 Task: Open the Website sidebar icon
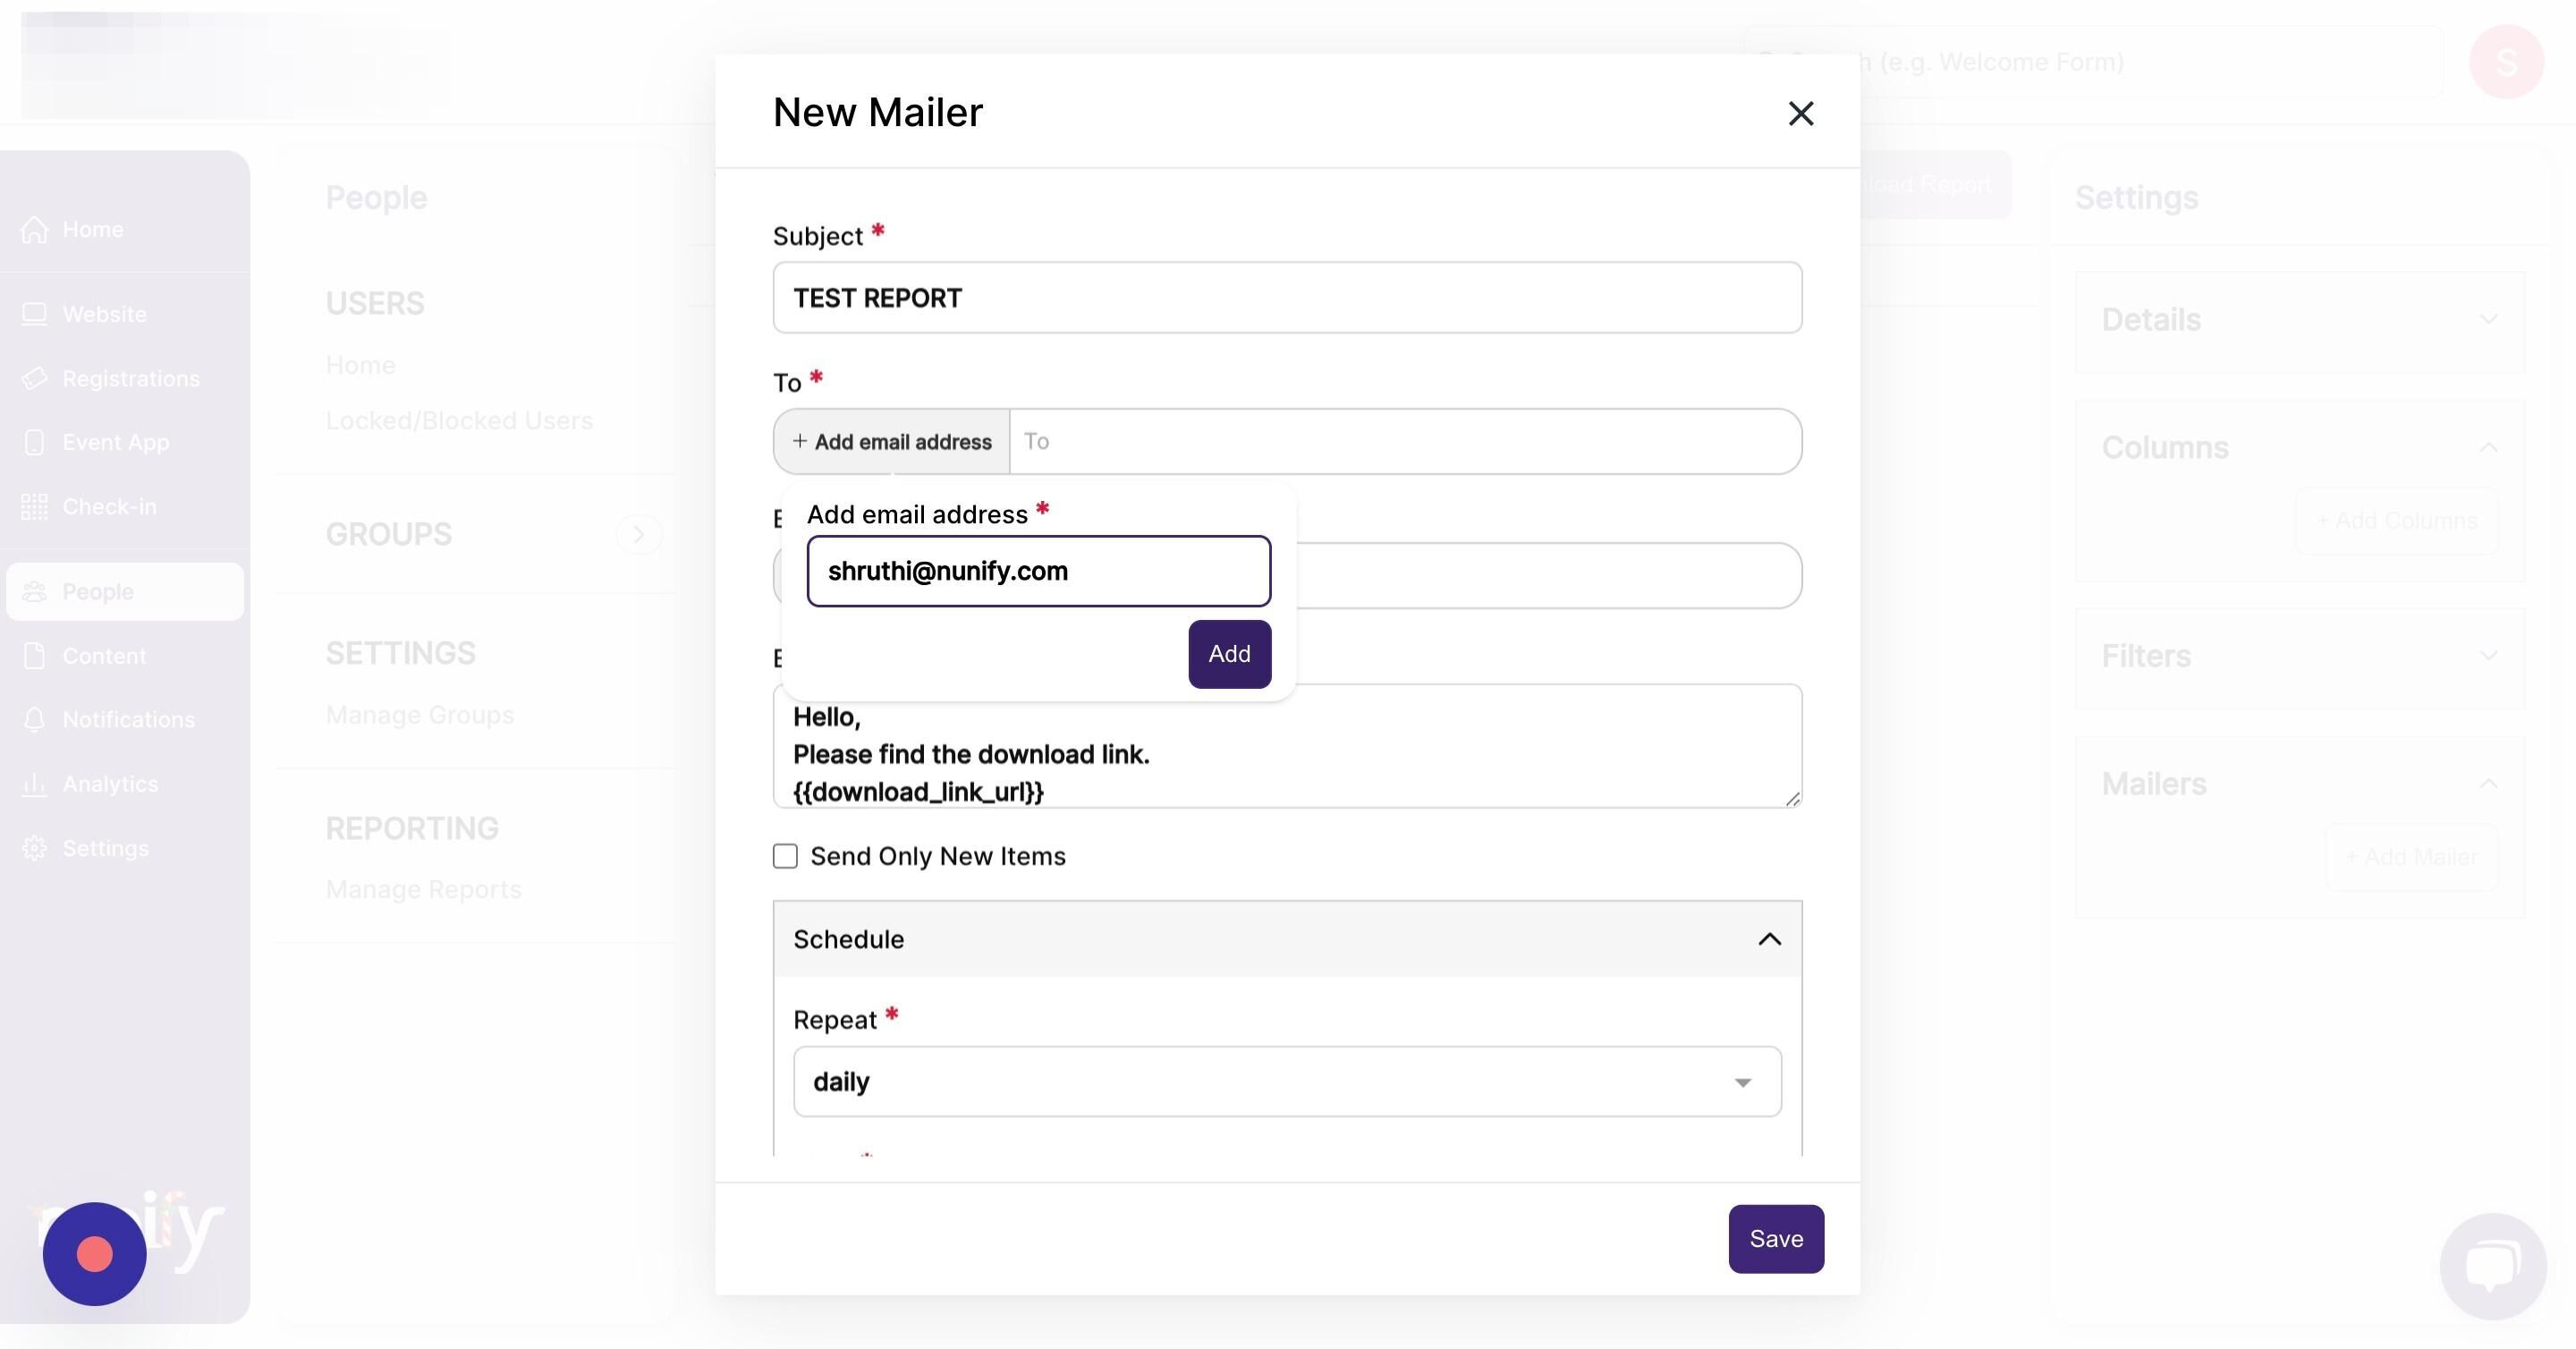34,314
